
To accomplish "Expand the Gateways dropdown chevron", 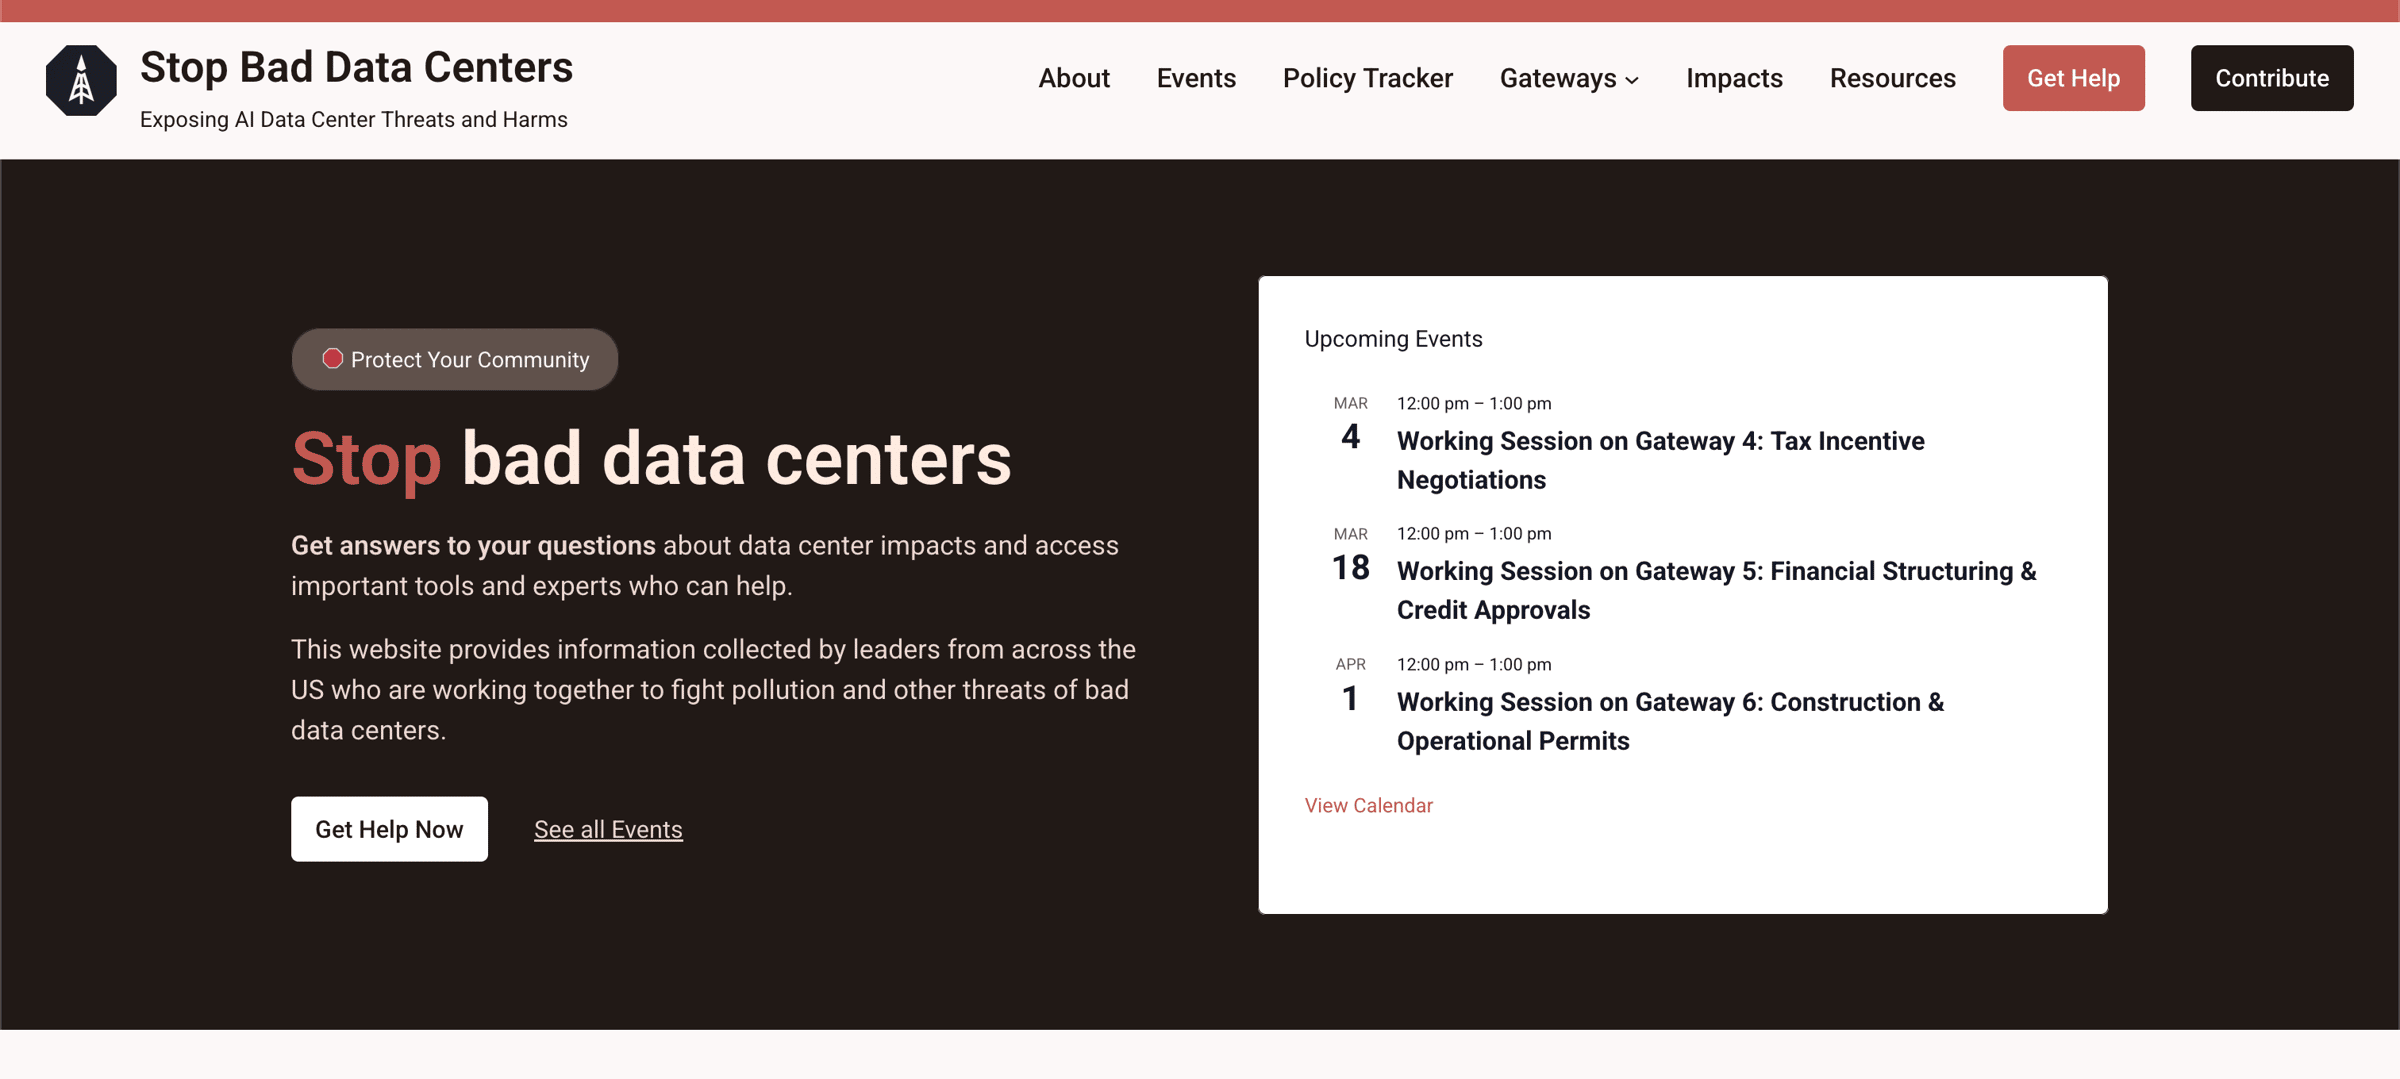I will click(x=1632, y=80).
